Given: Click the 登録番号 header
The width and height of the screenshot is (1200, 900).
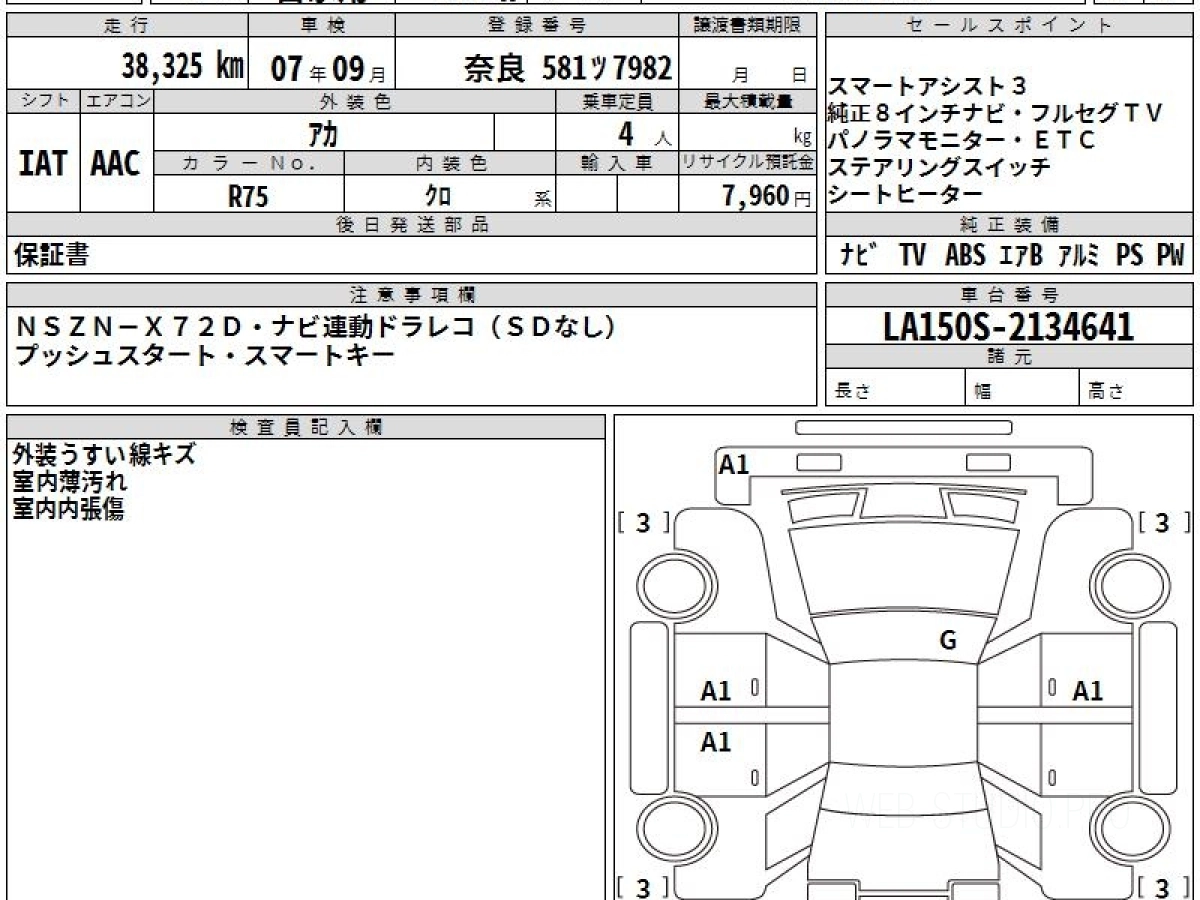Looking at the screenshot, I should 537,26.
